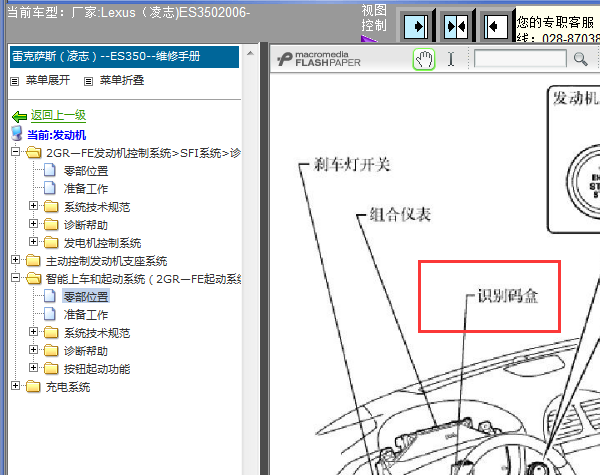Open the 充电系统 folder label
The height and width of the screenshot is (475, 600).
click(68, 387)
